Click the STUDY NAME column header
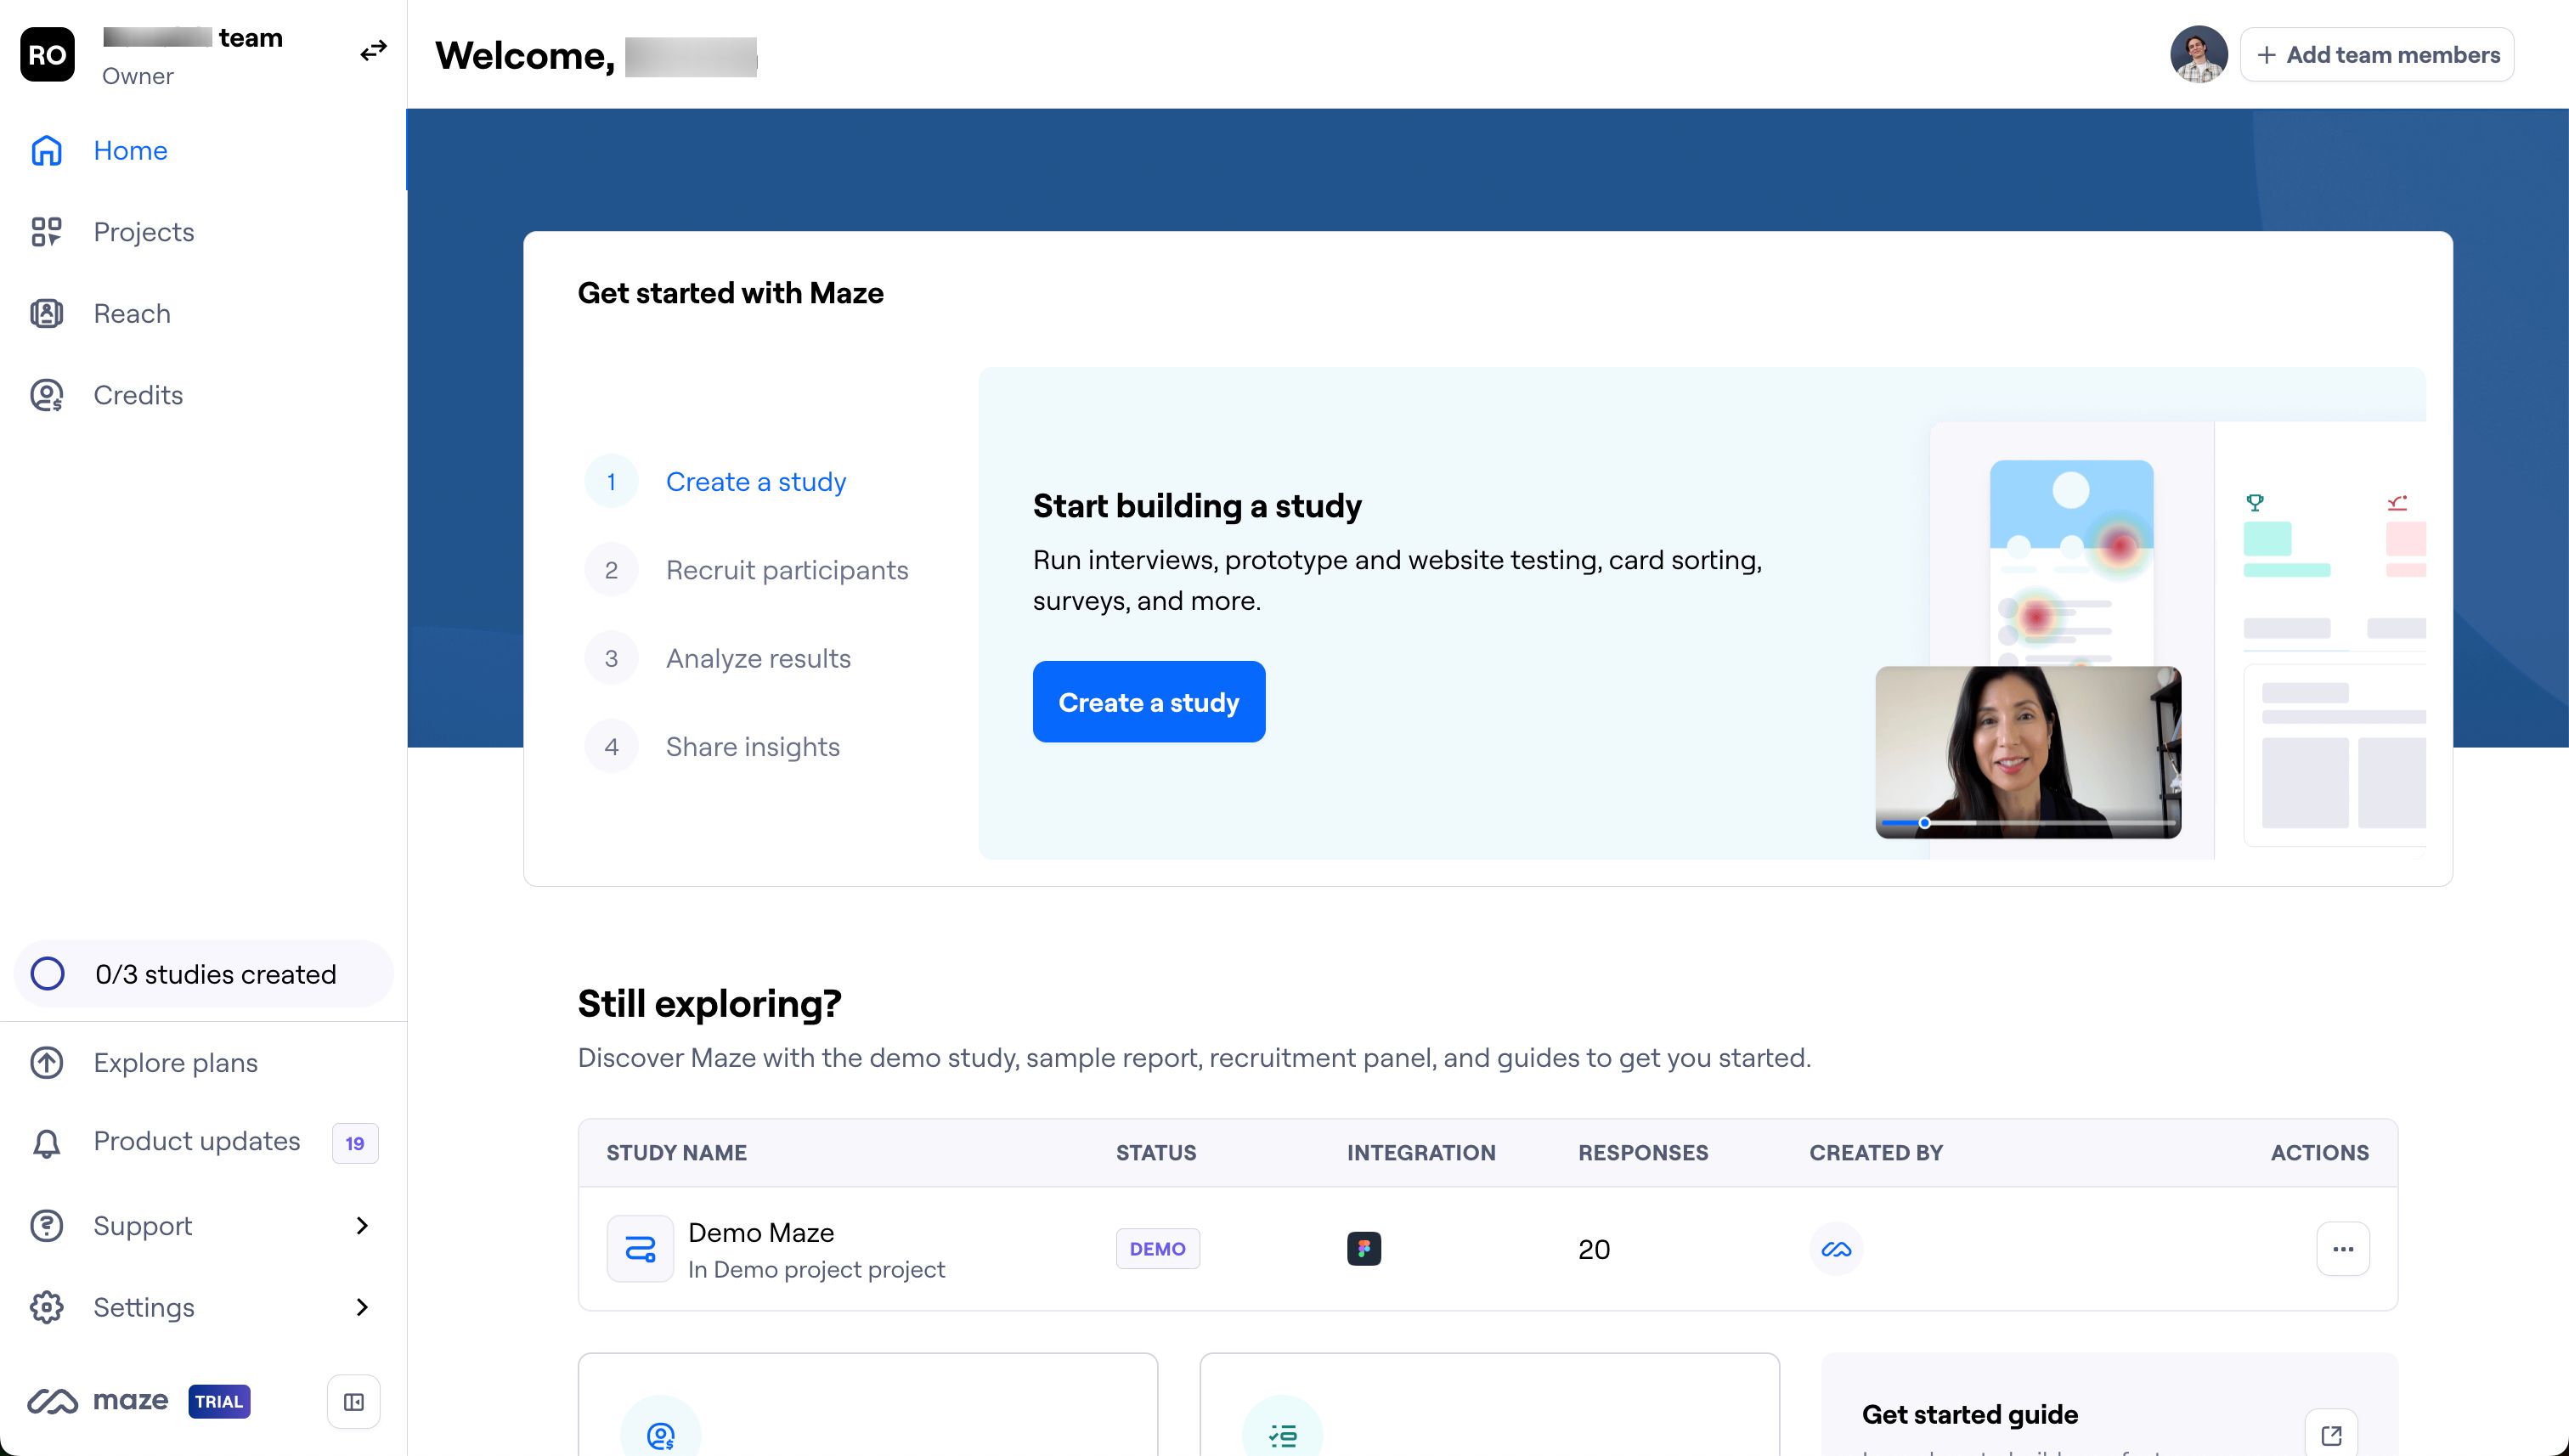 (676, 1152)
